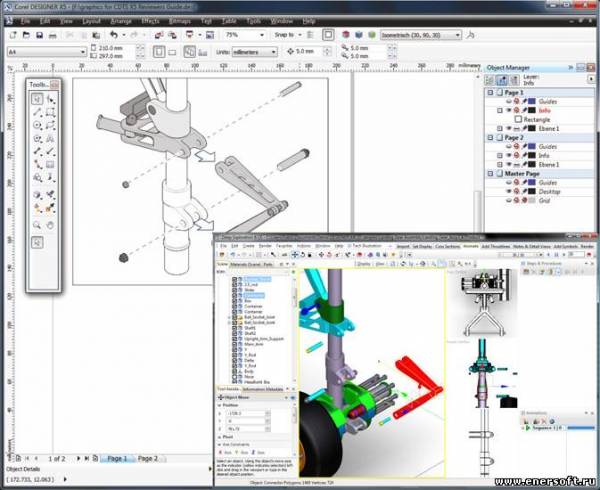Screen dimensions: 600x490
Task: Click the gray color swatch of Grid layer
Action: point(532,200)
